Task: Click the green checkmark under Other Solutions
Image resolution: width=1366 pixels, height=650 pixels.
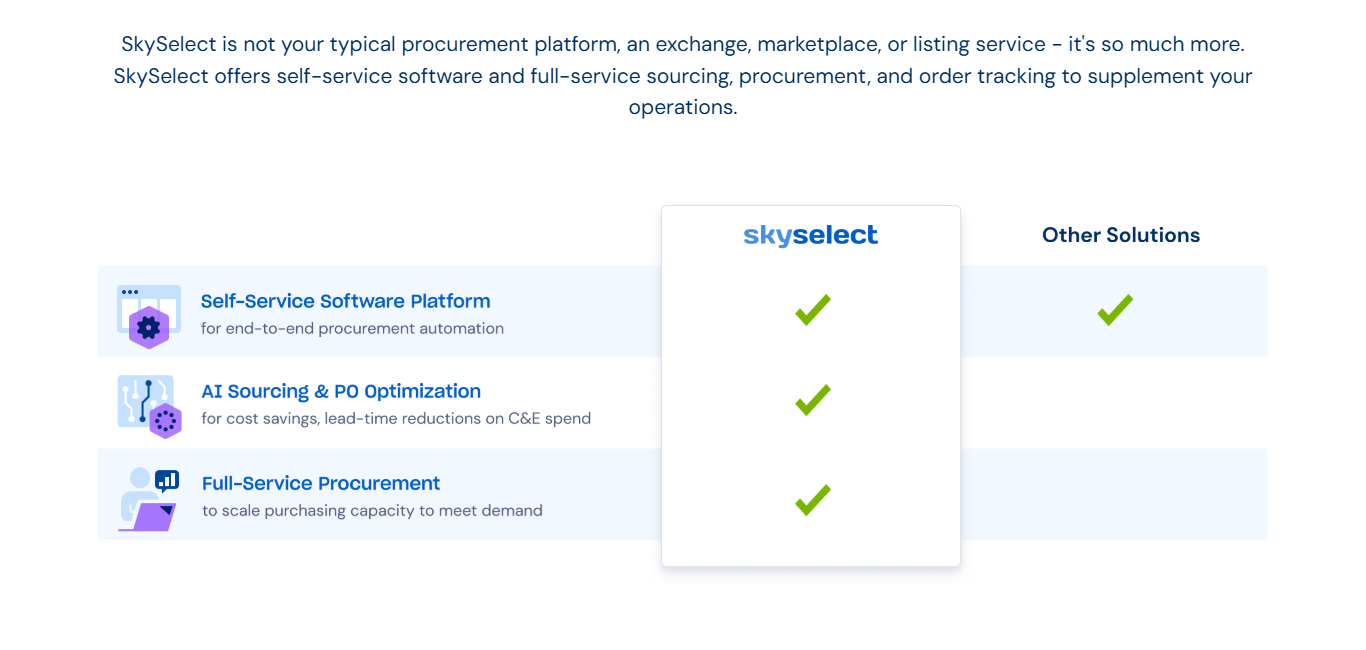Action: [x=1114, y=310]
